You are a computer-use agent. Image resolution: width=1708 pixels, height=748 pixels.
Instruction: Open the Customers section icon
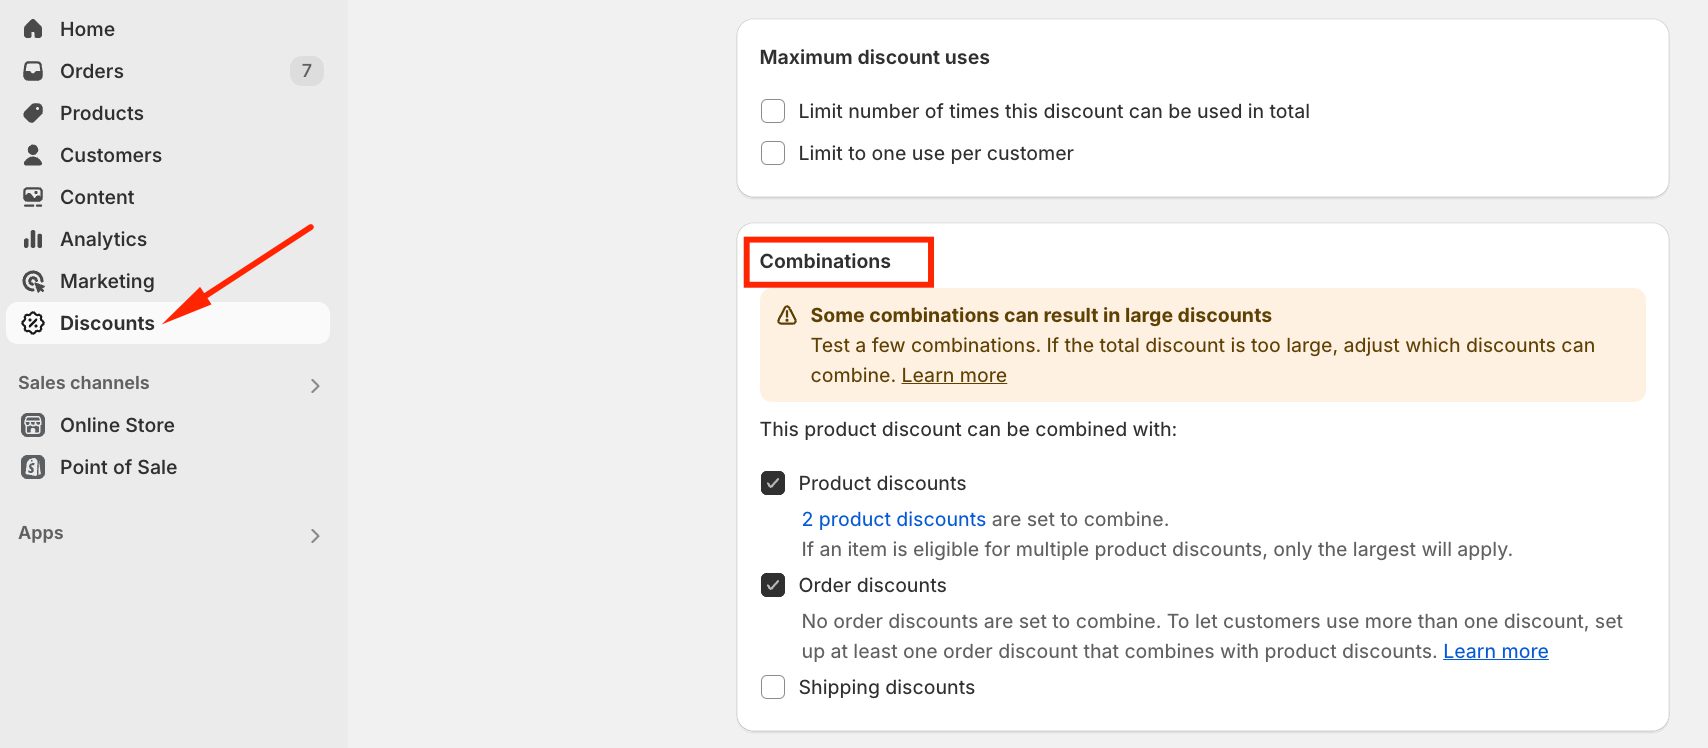tap(33, 155)
